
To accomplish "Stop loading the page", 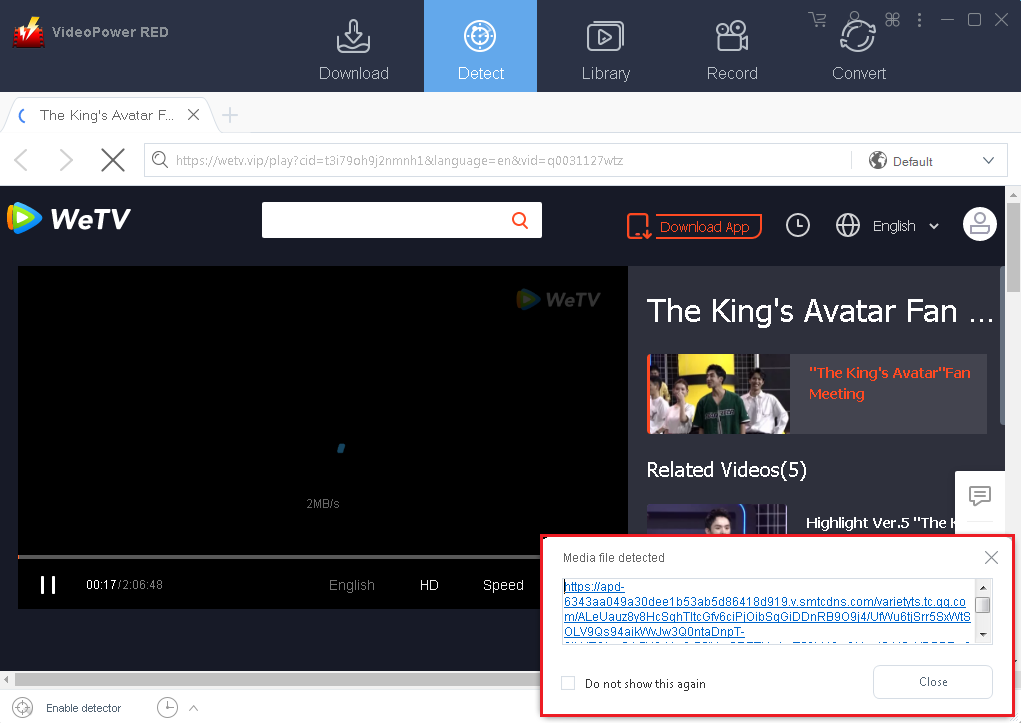I will (113, 160).
